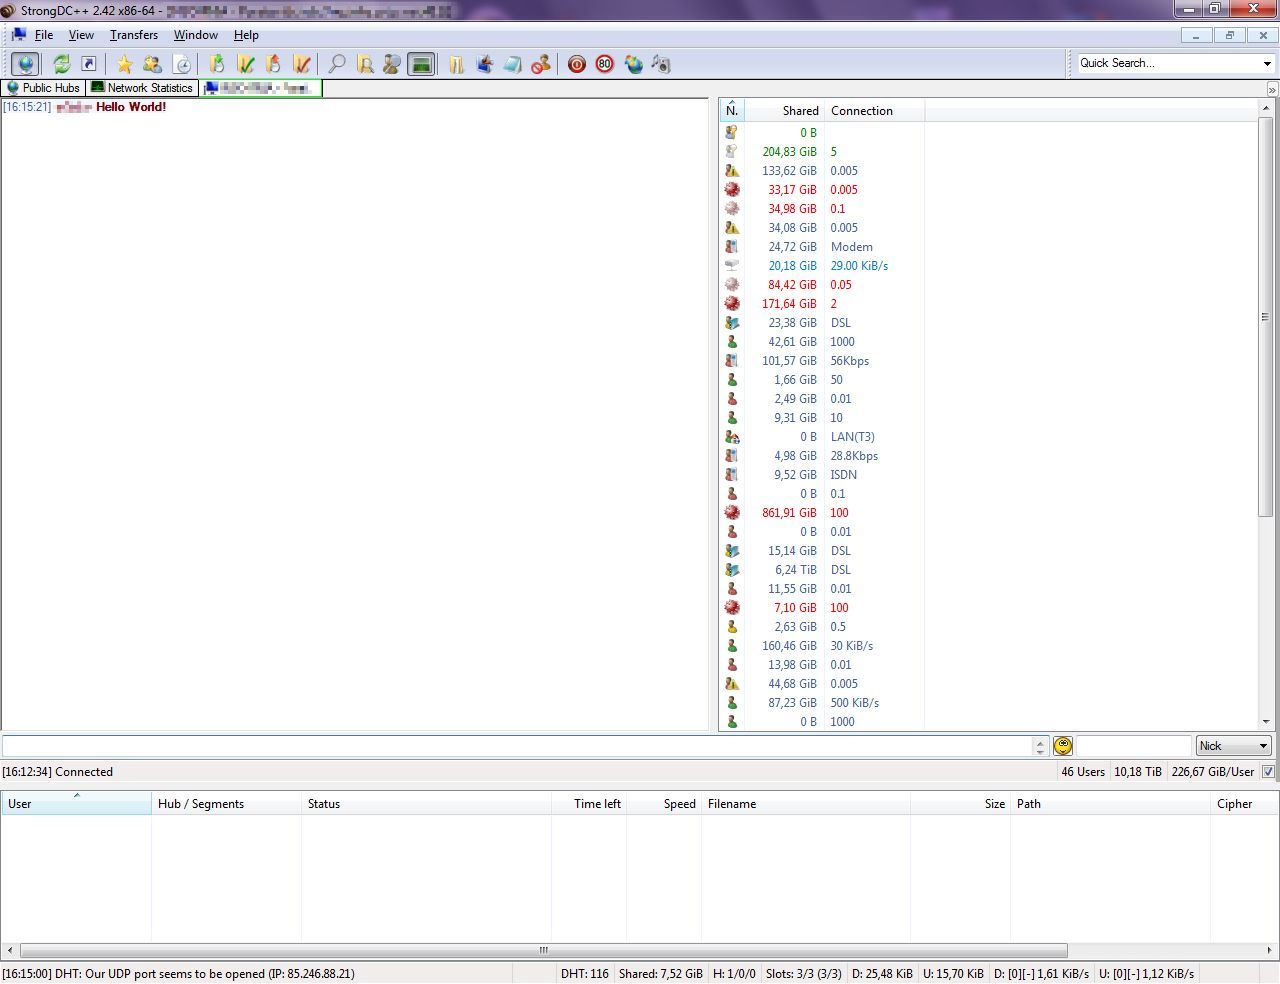Click the Shared: 7,52 GiB status entry

click(x=661, y=974)
